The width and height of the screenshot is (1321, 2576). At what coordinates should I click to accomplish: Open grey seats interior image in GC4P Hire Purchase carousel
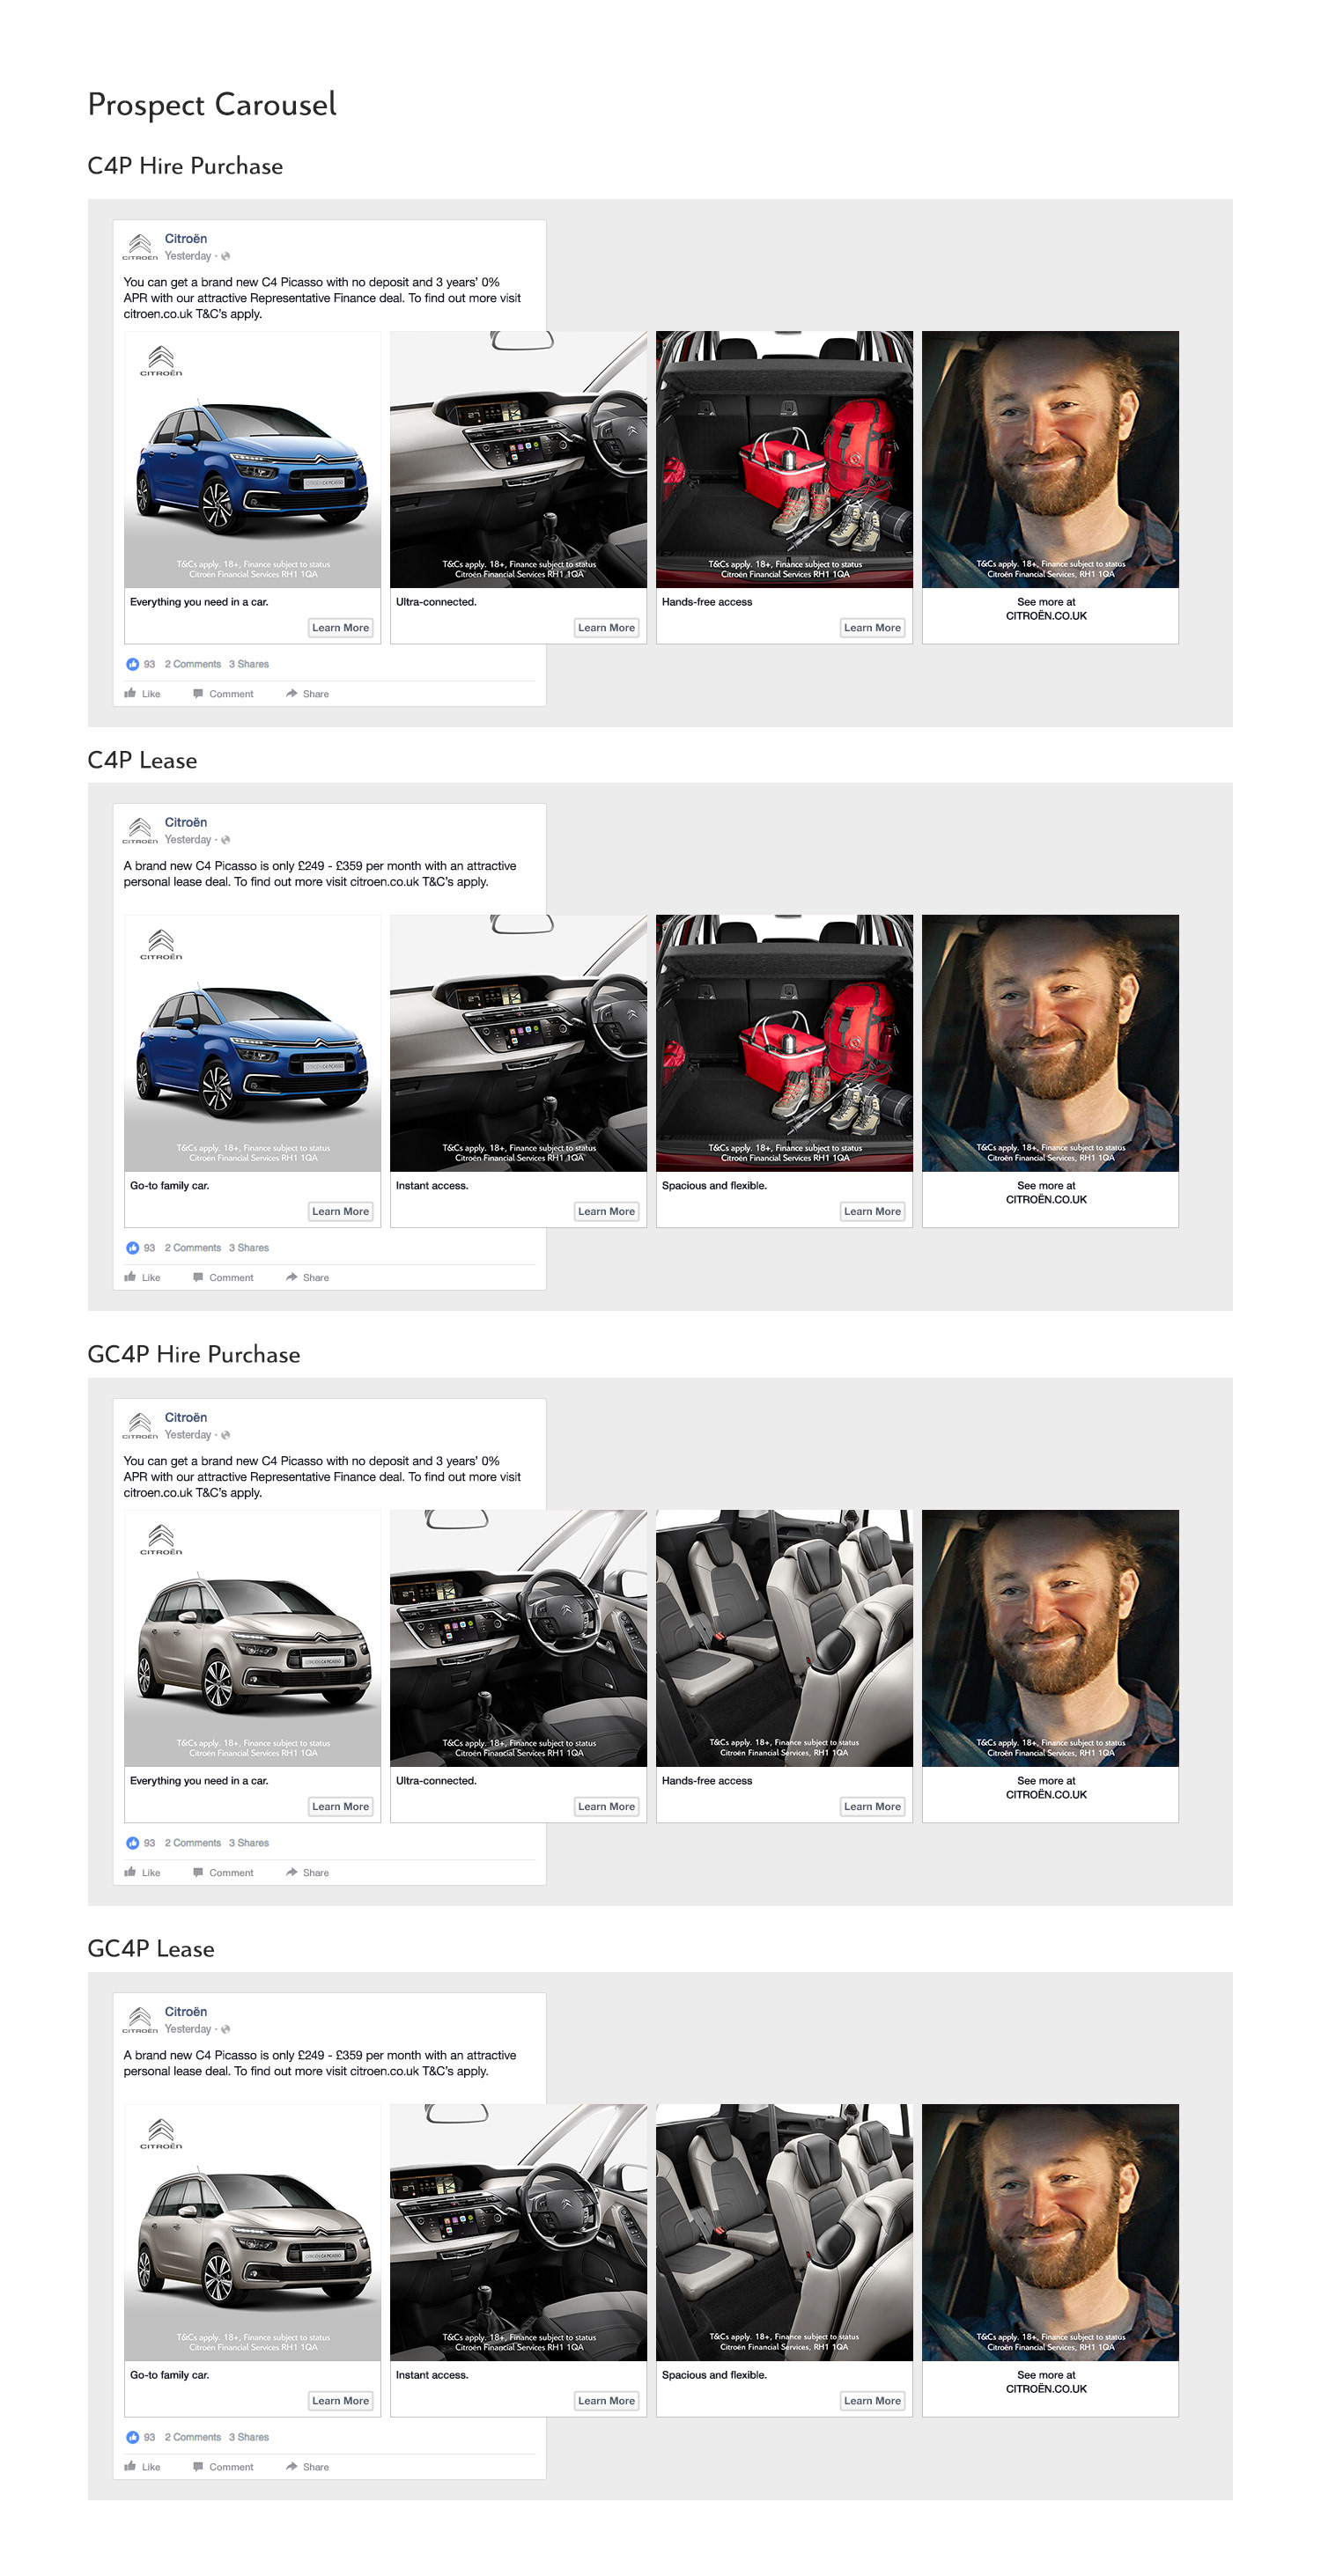click(784, 1638)
